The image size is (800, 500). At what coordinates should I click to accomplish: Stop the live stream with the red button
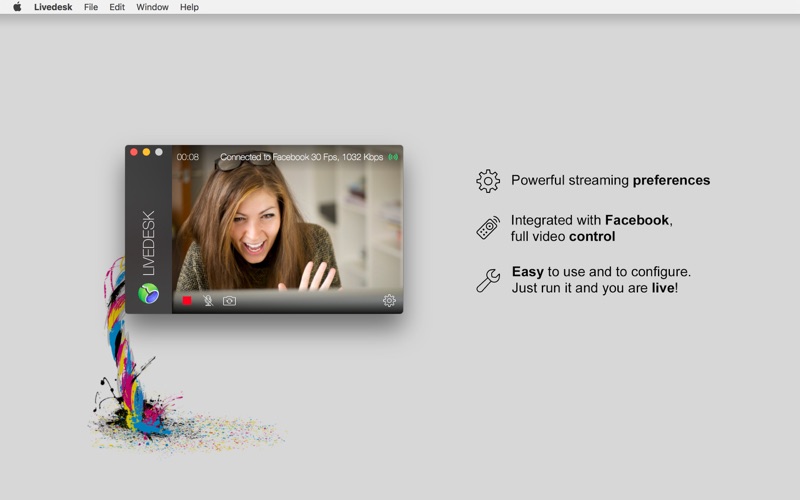pos(187,300)
